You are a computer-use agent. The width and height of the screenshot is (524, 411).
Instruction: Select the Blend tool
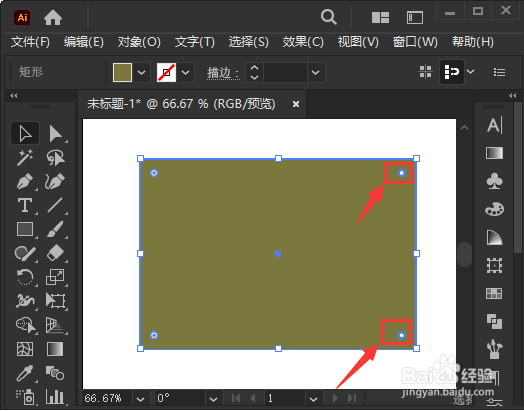point(55,373)
